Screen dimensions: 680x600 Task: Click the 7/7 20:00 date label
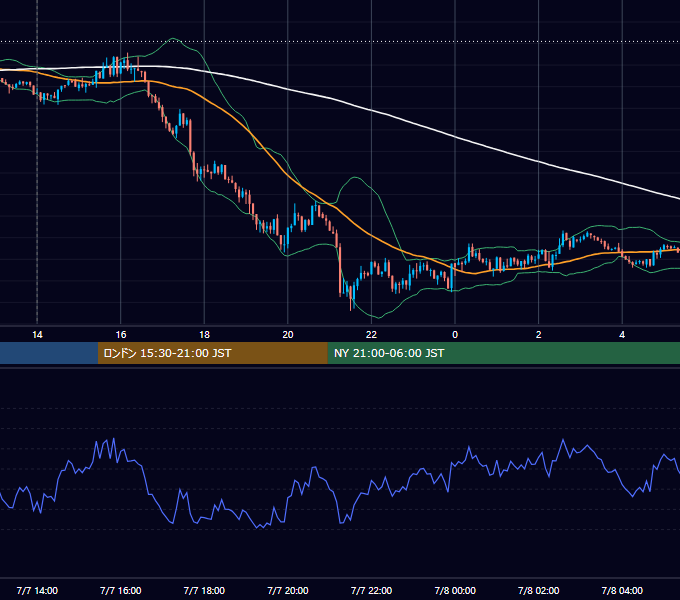(288, 590)
